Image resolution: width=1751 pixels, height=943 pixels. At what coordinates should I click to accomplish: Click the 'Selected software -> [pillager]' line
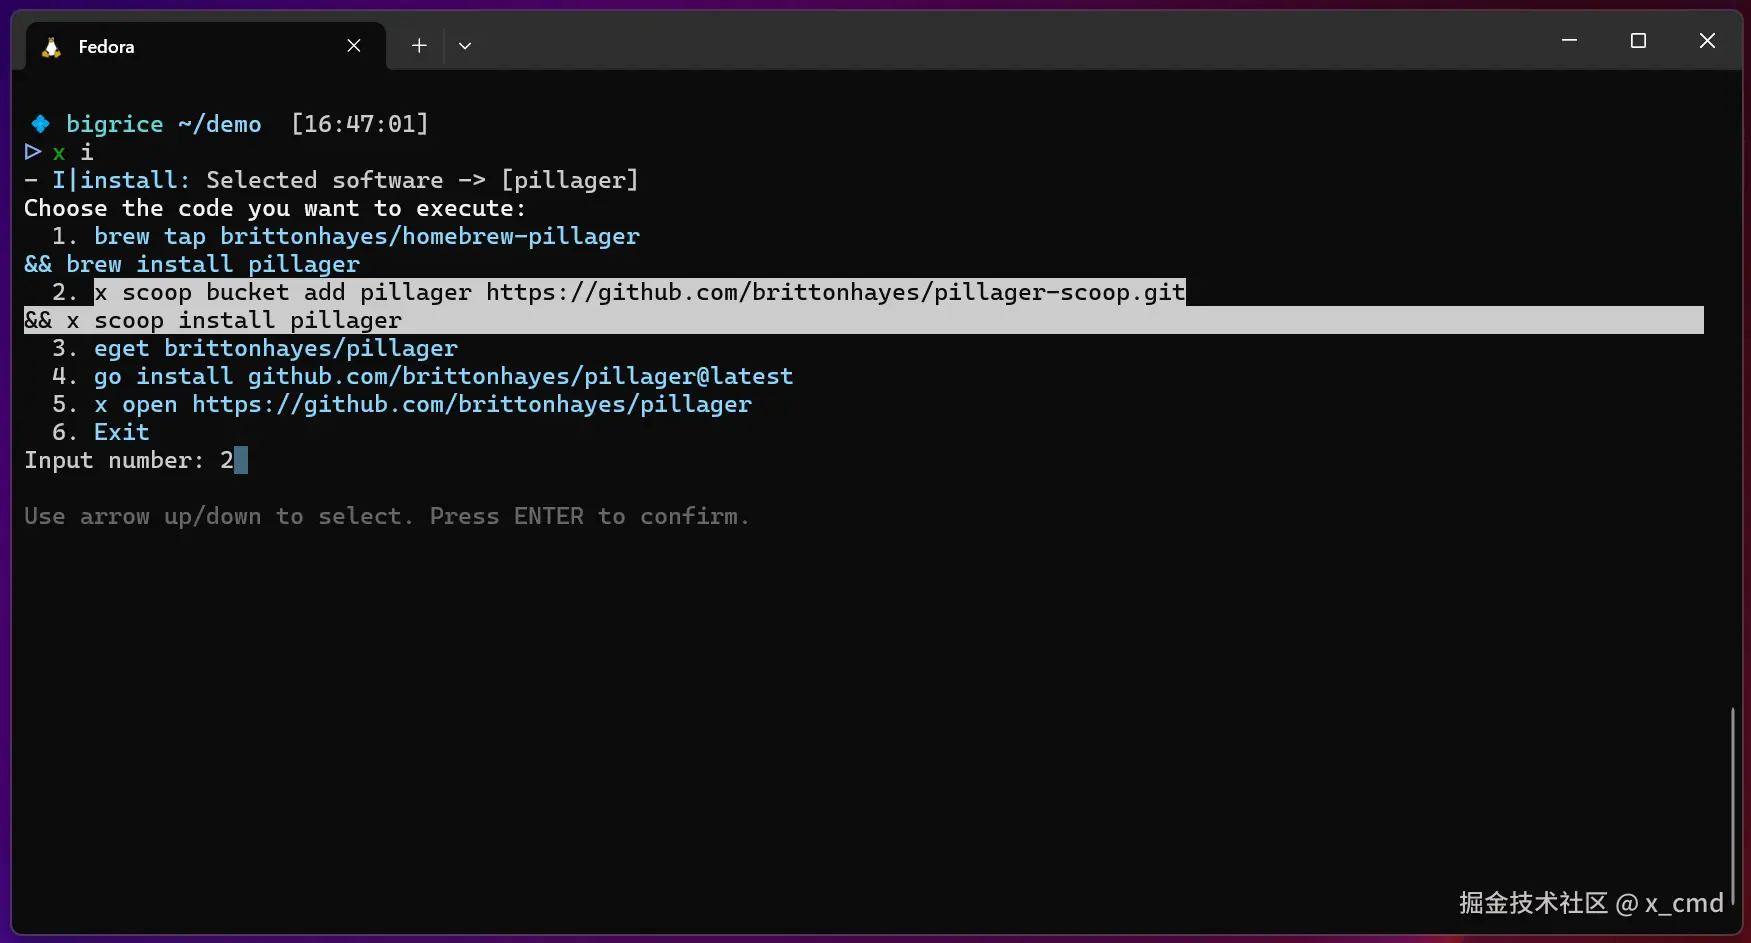click(422, 180)
